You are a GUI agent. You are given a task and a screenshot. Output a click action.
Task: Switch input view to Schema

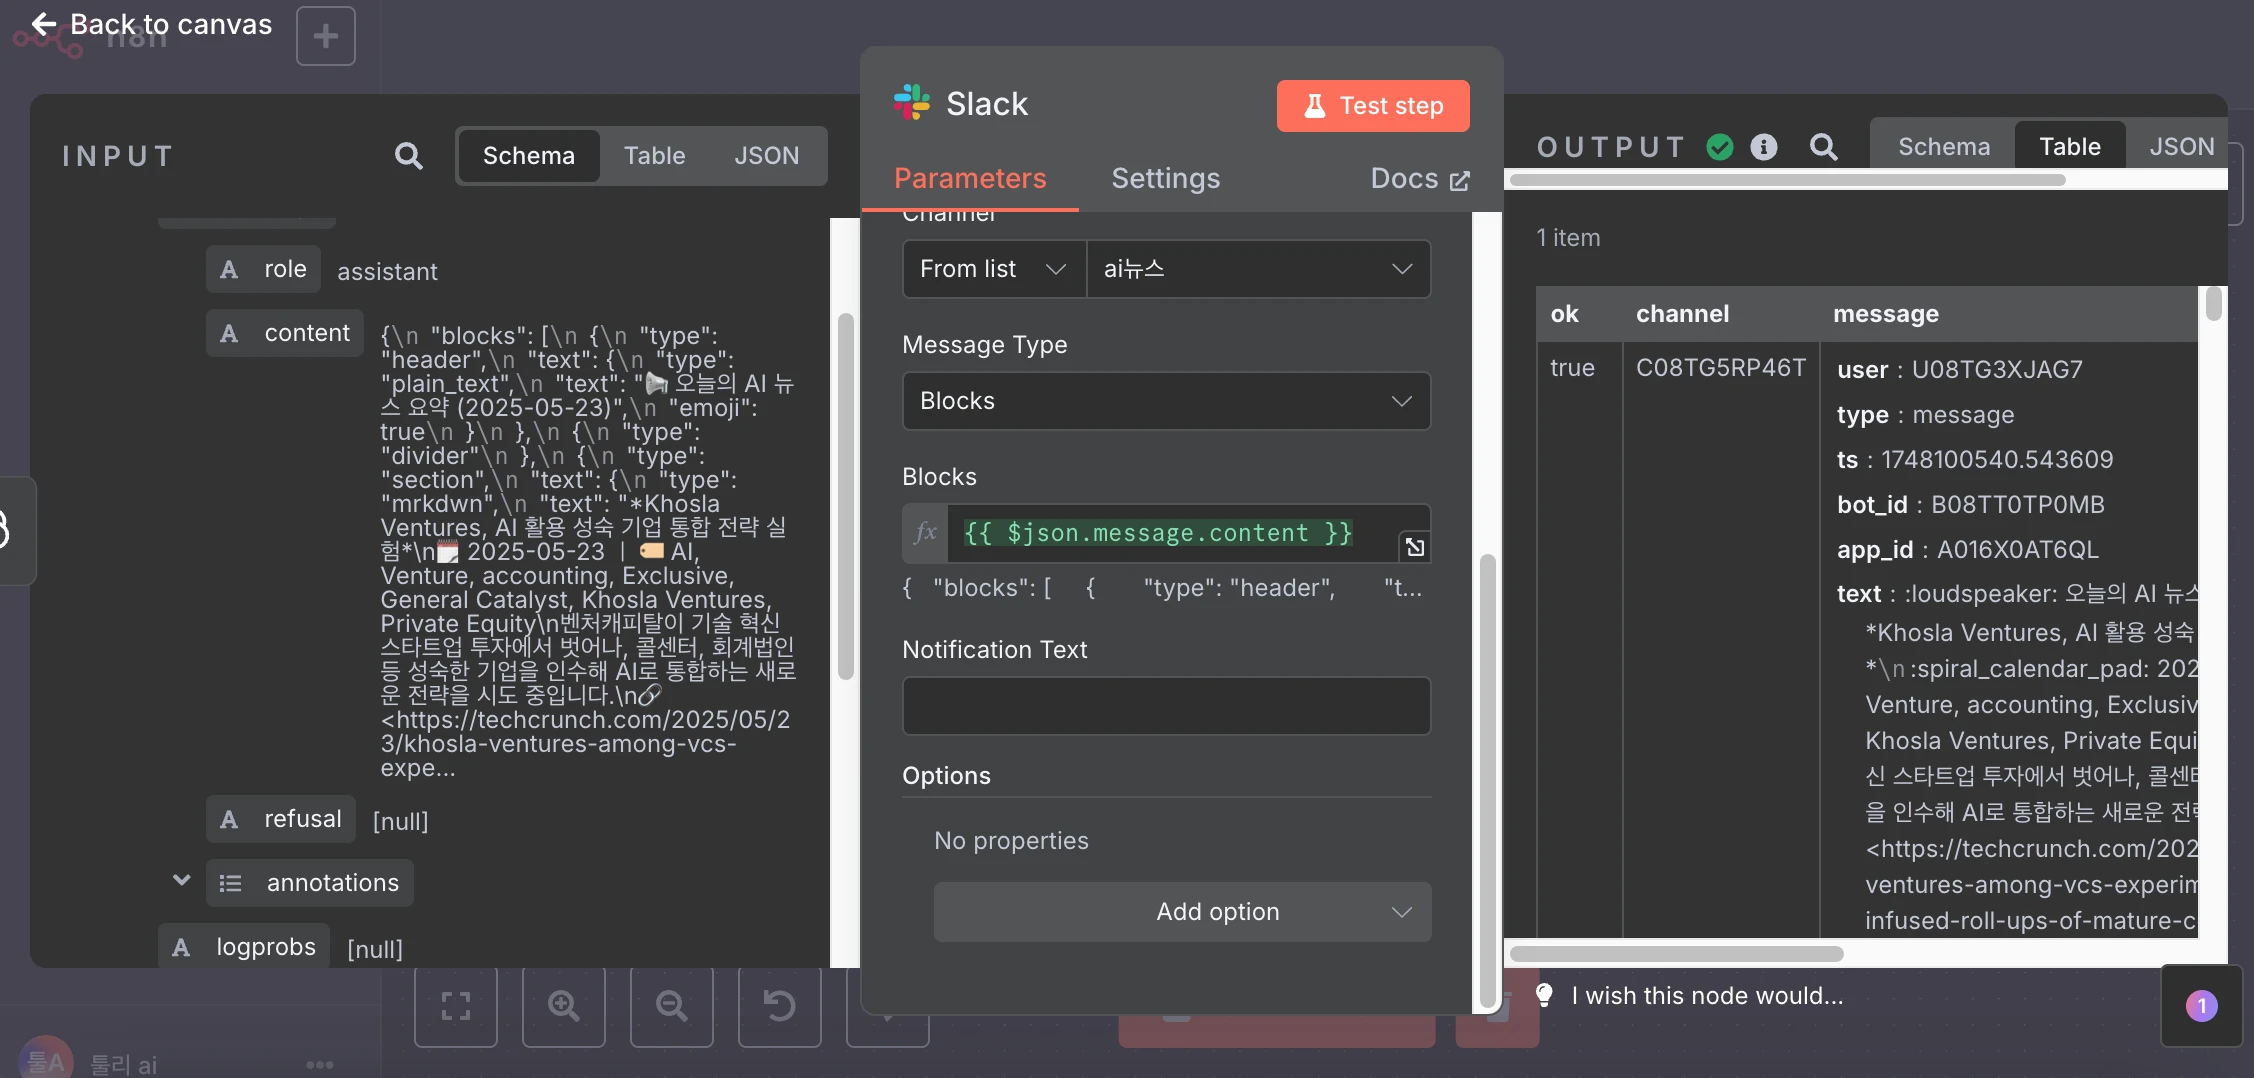pos(529,156)
